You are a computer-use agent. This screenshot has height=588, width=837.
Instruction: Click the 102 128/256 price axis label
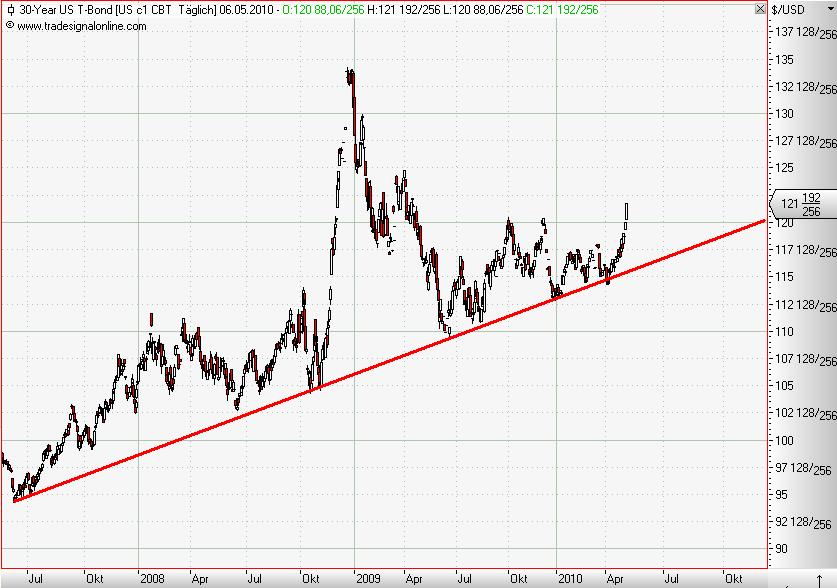click(x=806, y=414)
